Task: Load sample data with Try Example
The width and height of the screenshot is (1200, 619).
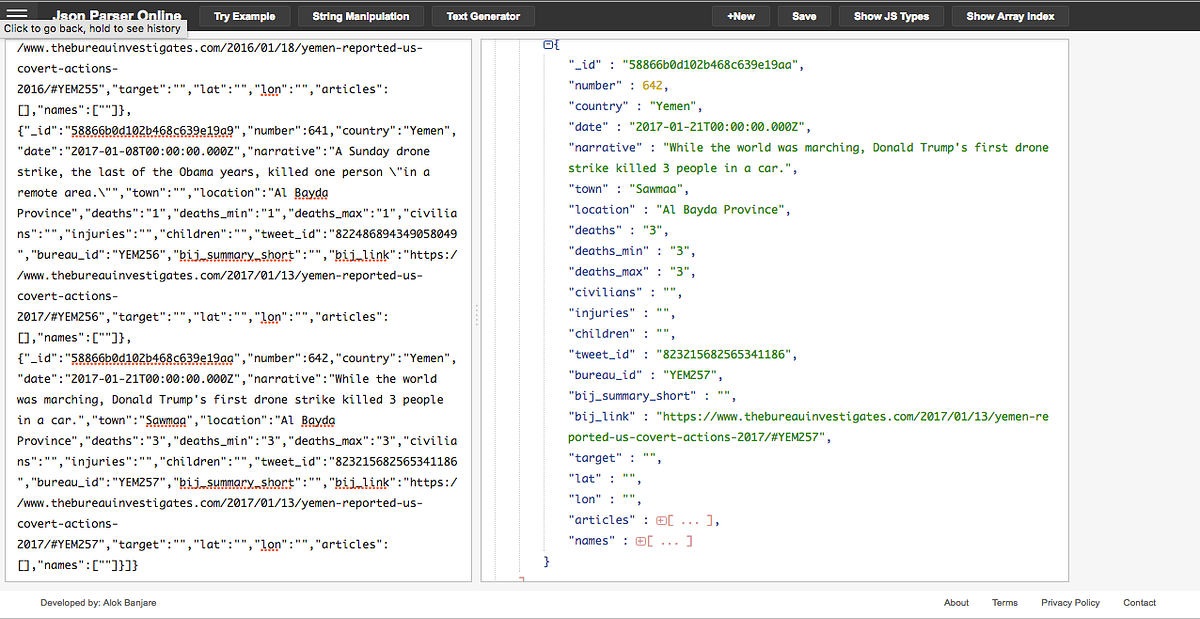Action: (244, 16)
